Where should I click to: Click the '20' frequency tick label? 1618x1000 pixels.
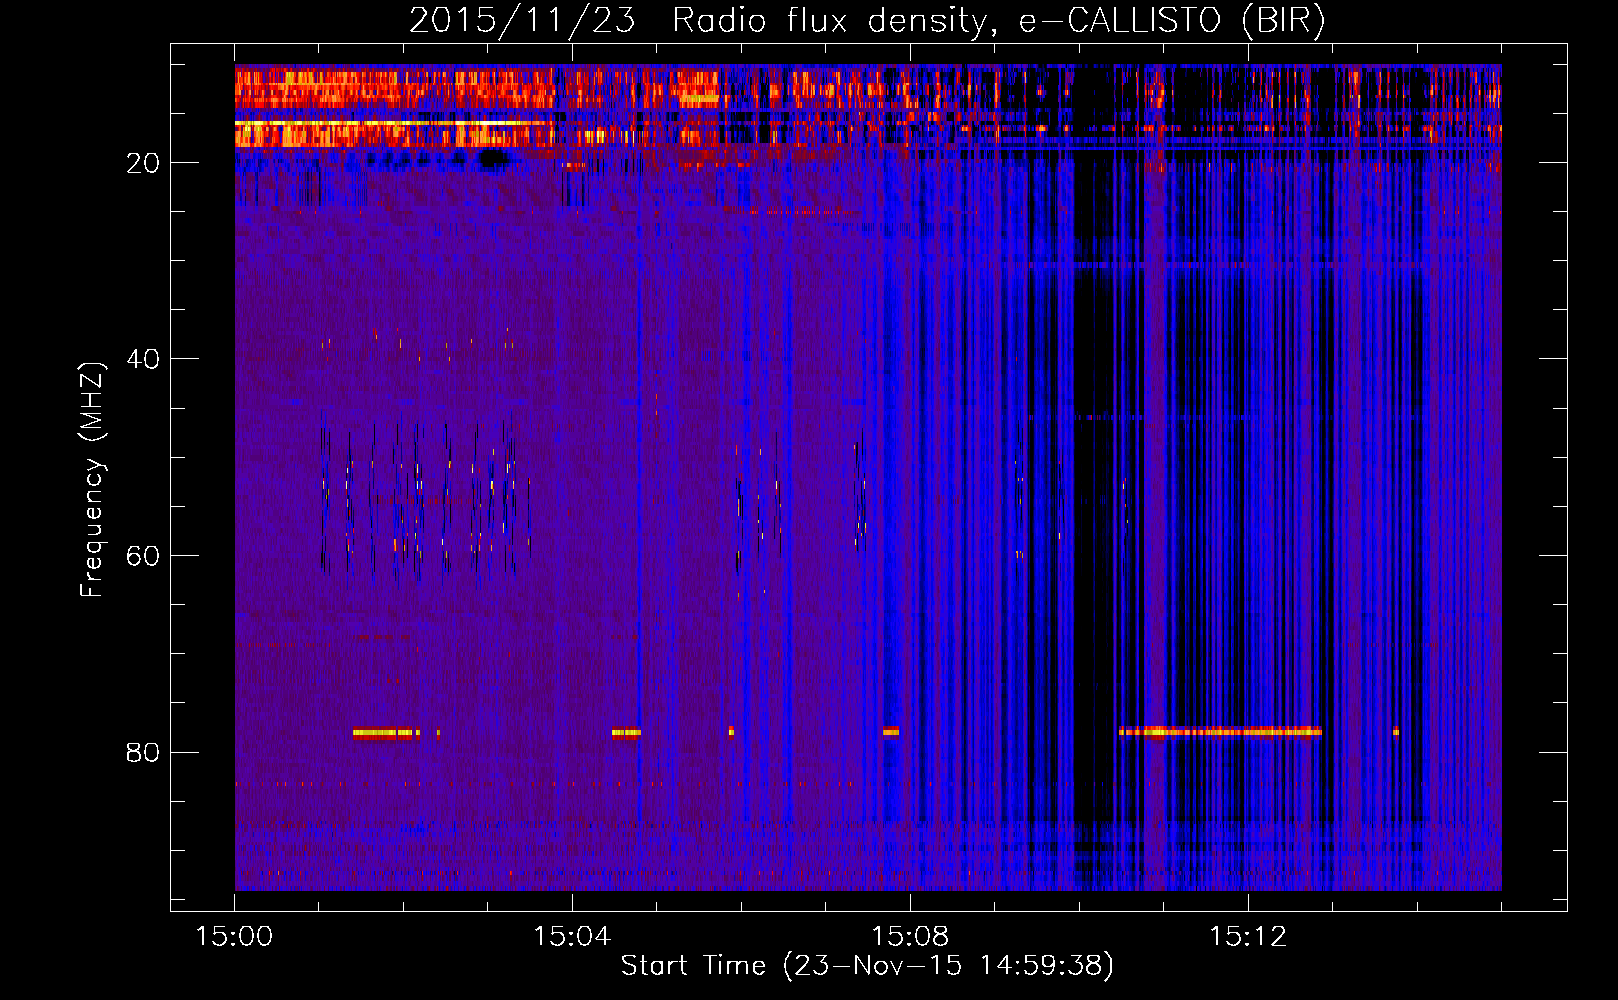(143, 163)
